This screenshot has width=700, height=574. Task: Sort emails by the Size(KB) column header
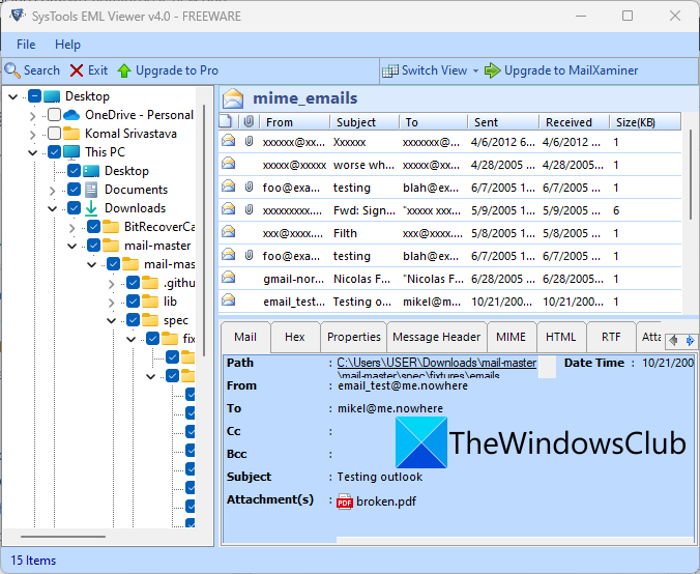(x=645, y=122)
